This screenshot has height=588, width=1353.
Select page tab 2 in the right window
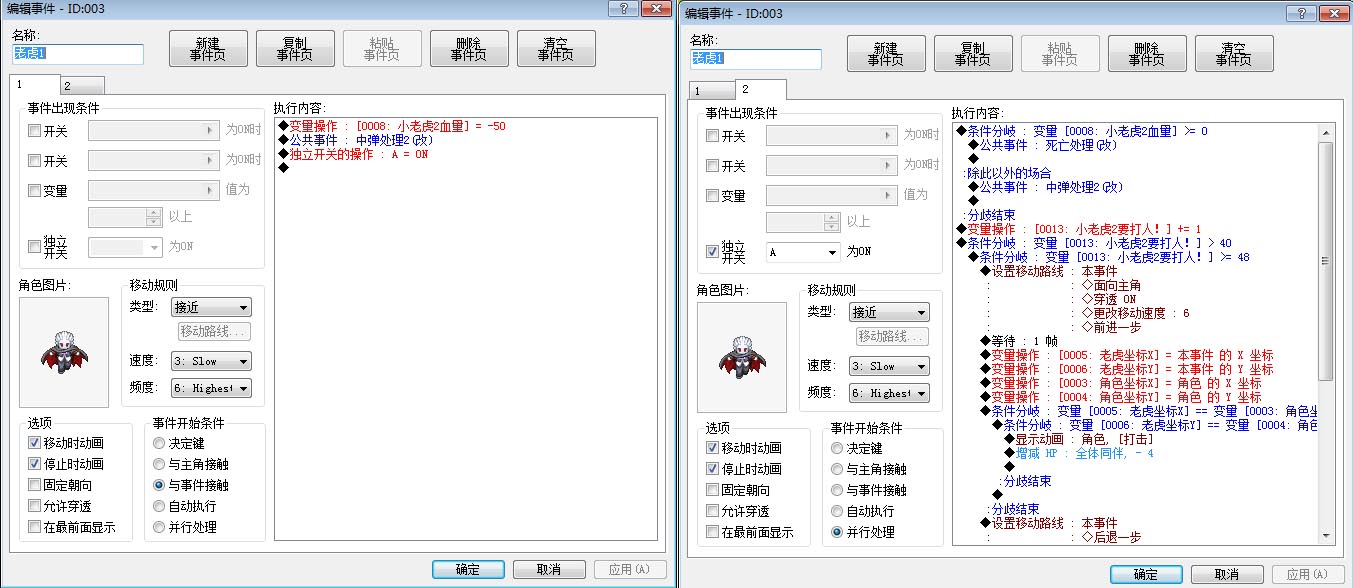[760, 89]
